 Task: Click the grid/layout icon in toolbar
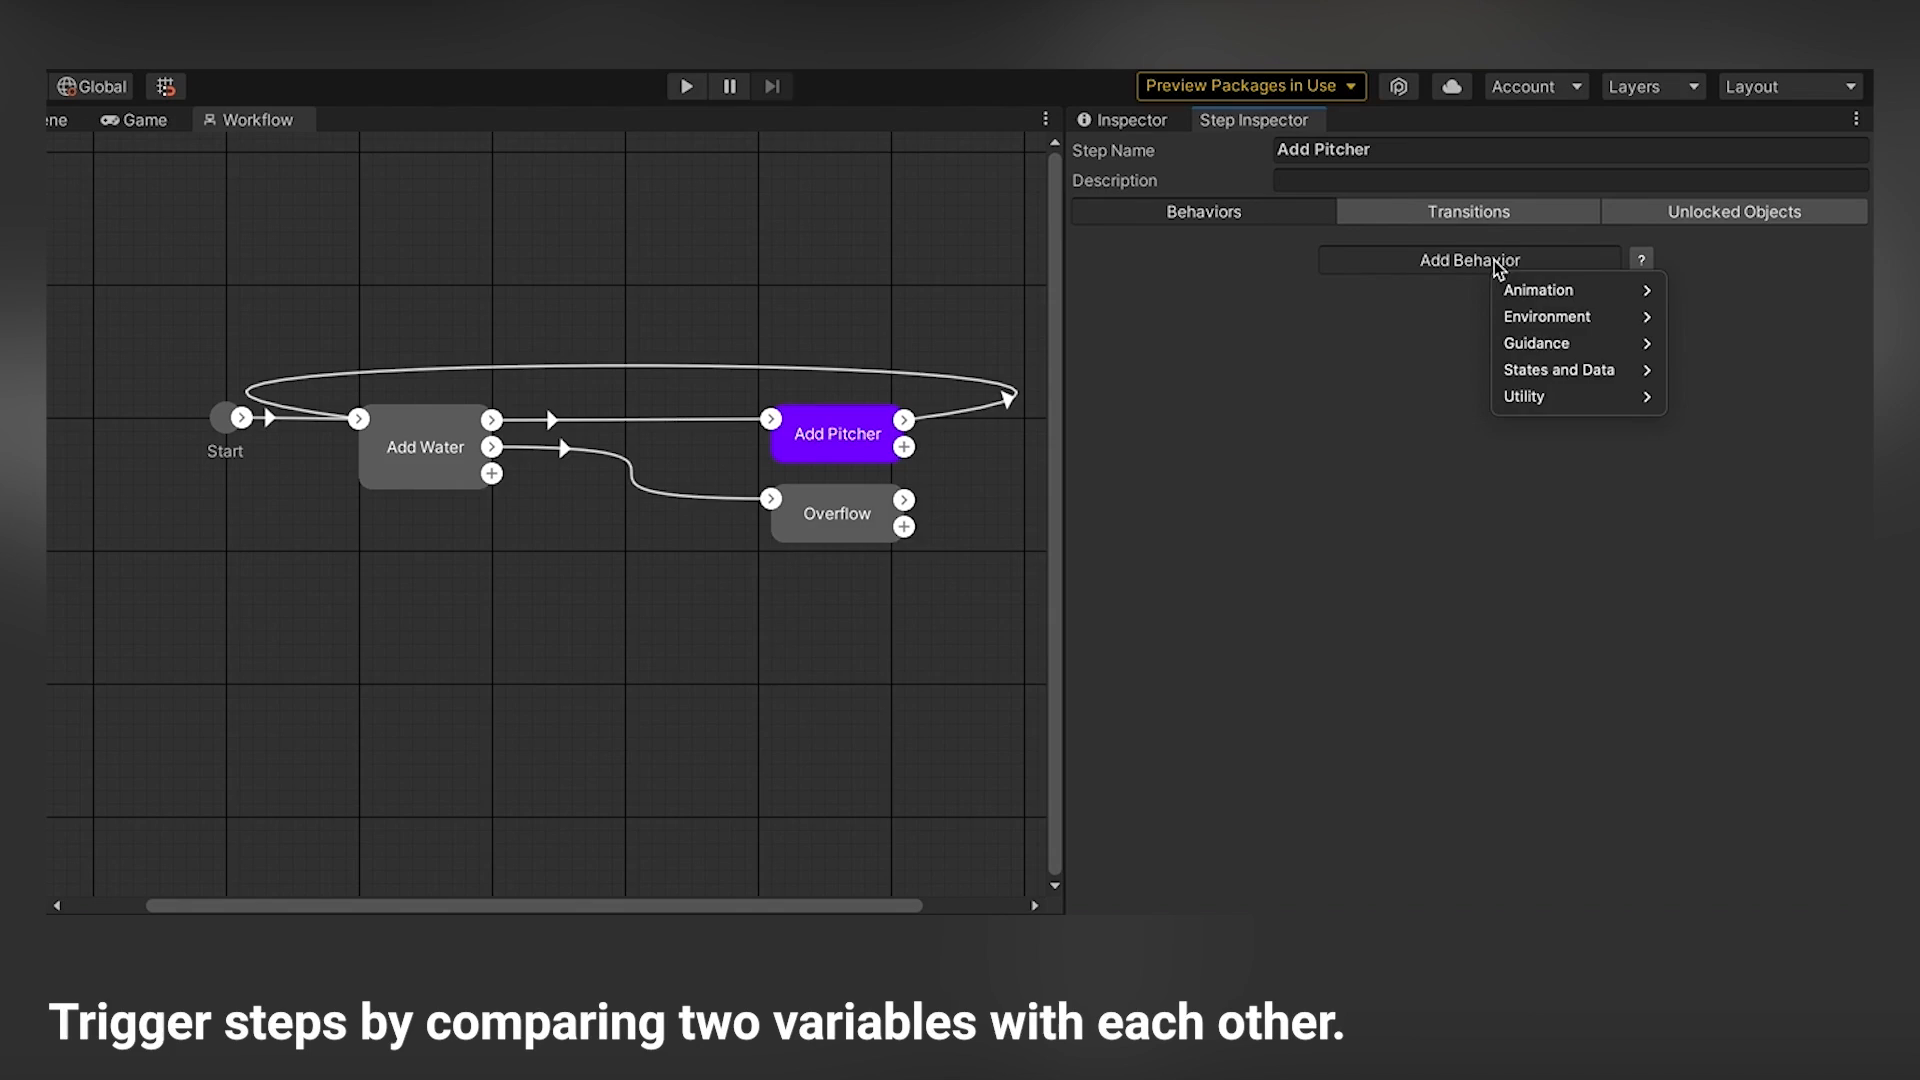[x=164, y=86]
